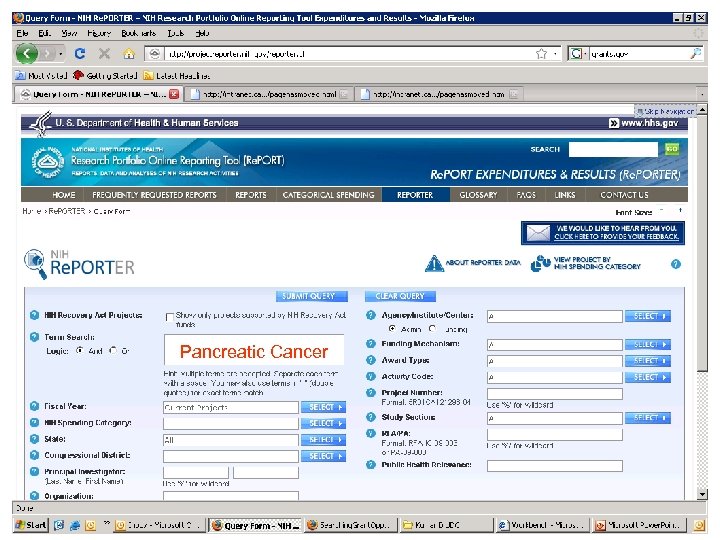The width and height of the screenshot is (720, 540).
Task: Open the NIH Spending Category Select button
Action: 324,423
